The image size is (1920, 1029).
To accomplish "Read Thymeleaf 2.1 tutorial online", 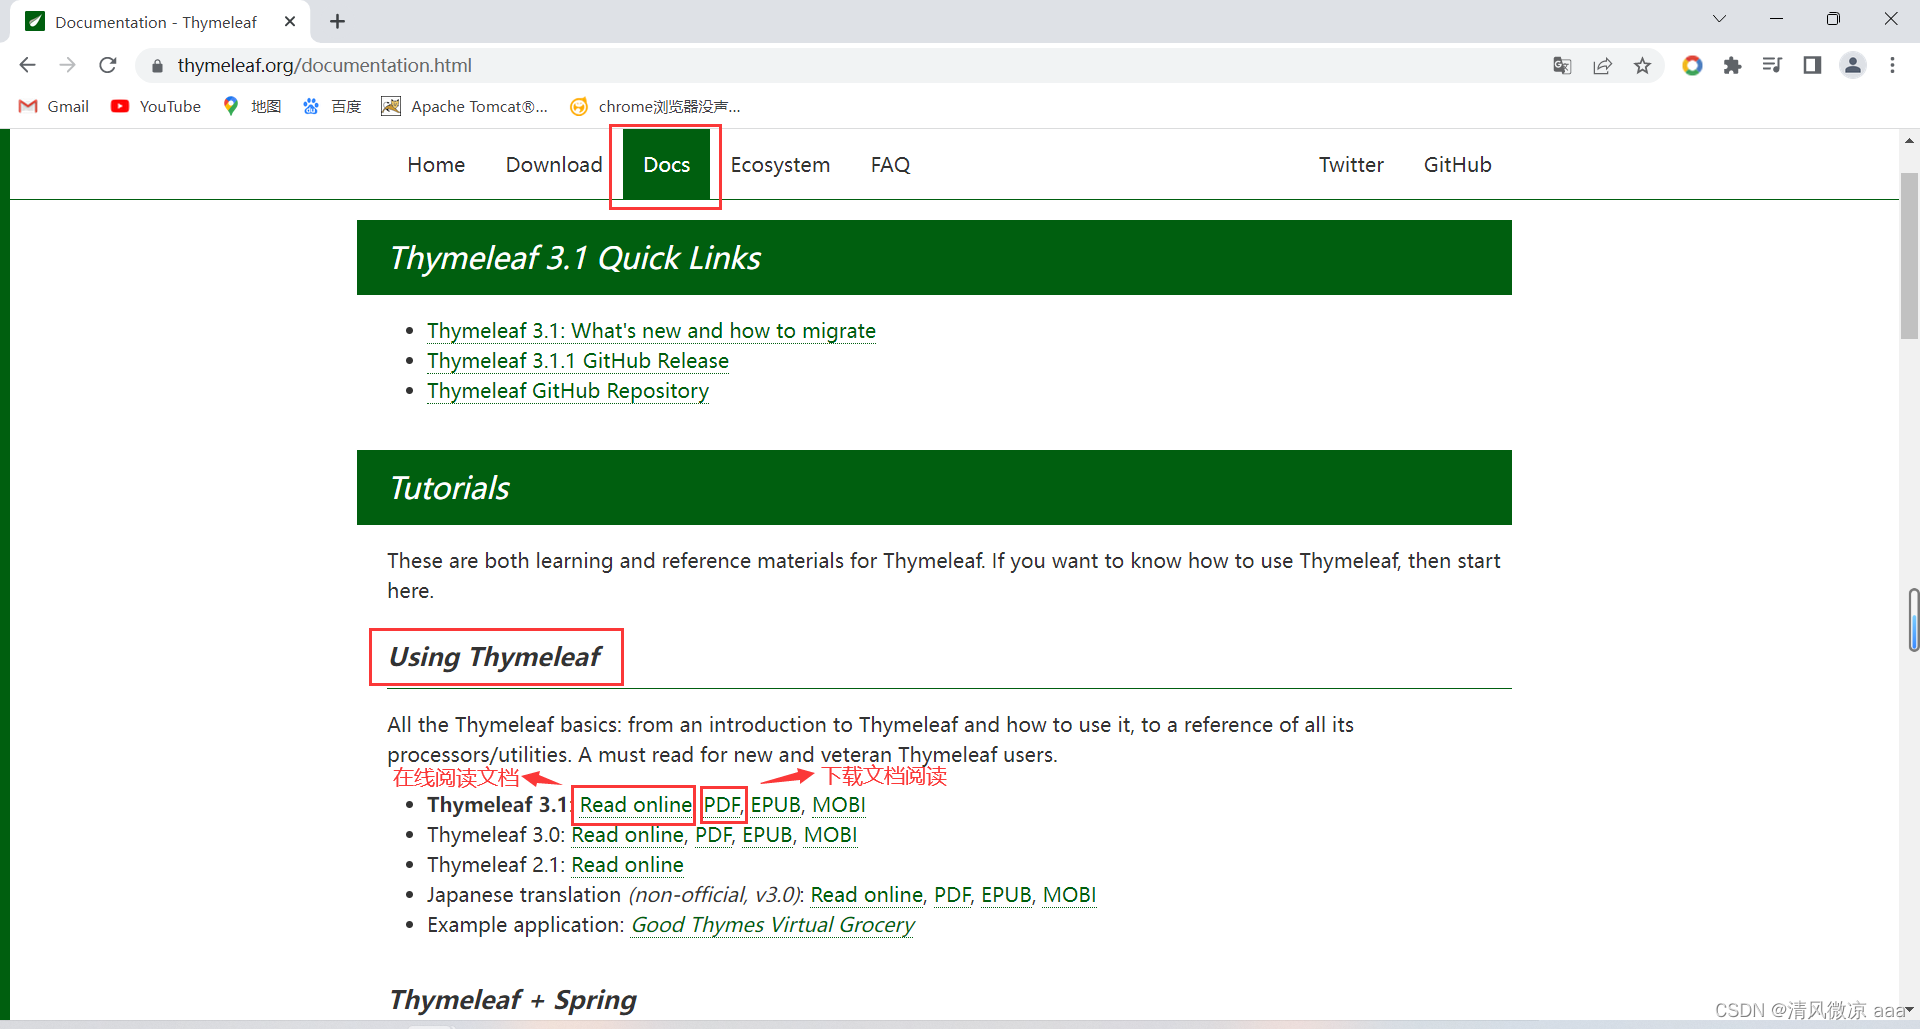I will coord(628,865).
